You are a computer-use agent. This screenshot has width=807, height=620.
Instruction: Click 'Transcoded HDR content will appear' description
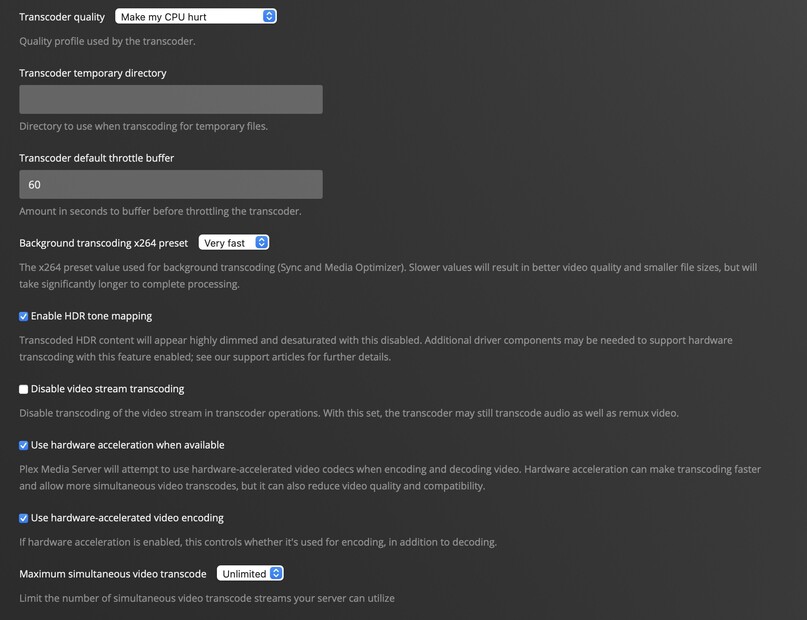point(376,348)
